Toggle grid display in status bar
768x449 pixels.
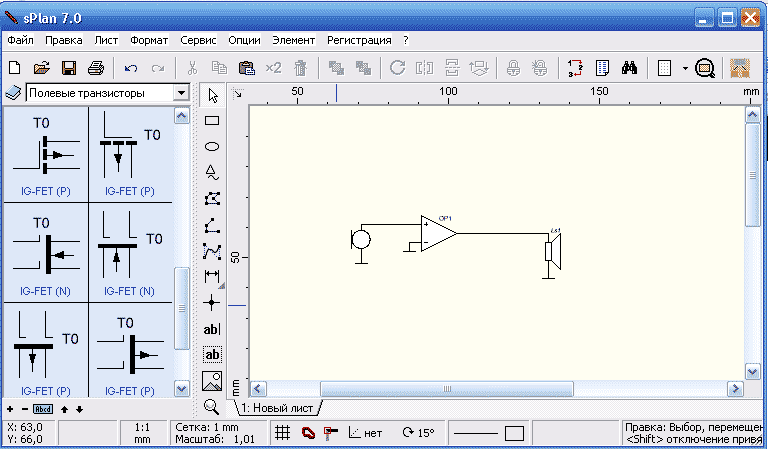(283, 433)
